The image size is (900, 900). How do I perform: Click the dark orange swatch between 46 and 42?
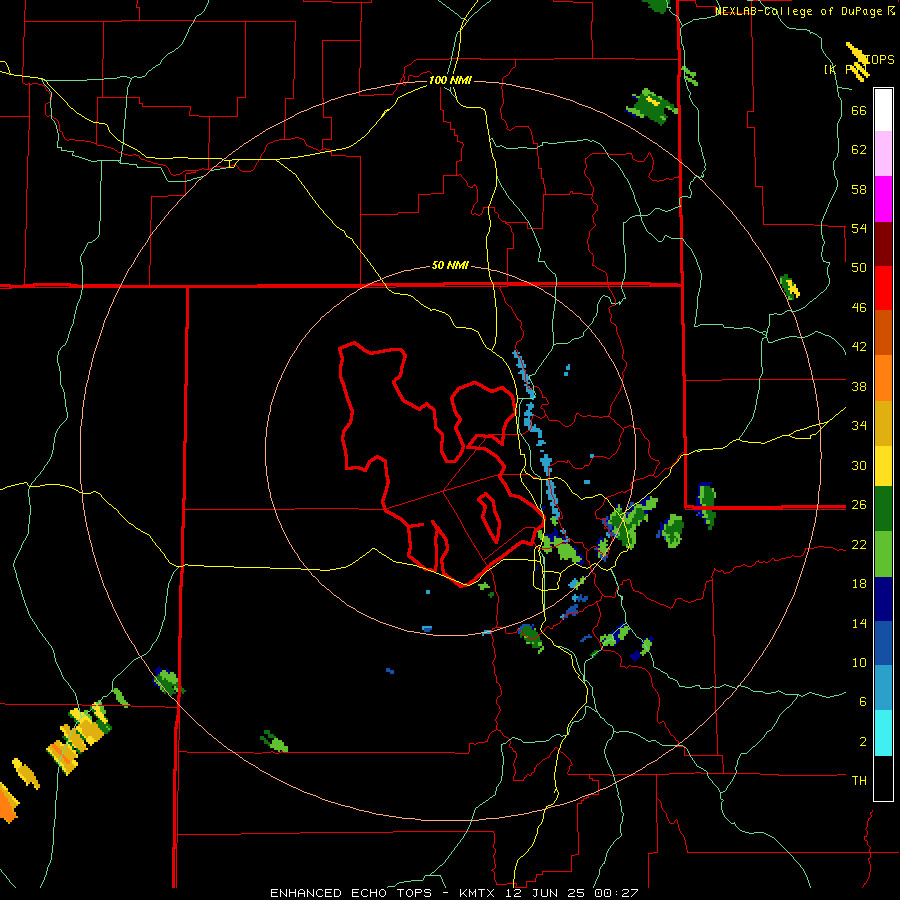point(883,332)
